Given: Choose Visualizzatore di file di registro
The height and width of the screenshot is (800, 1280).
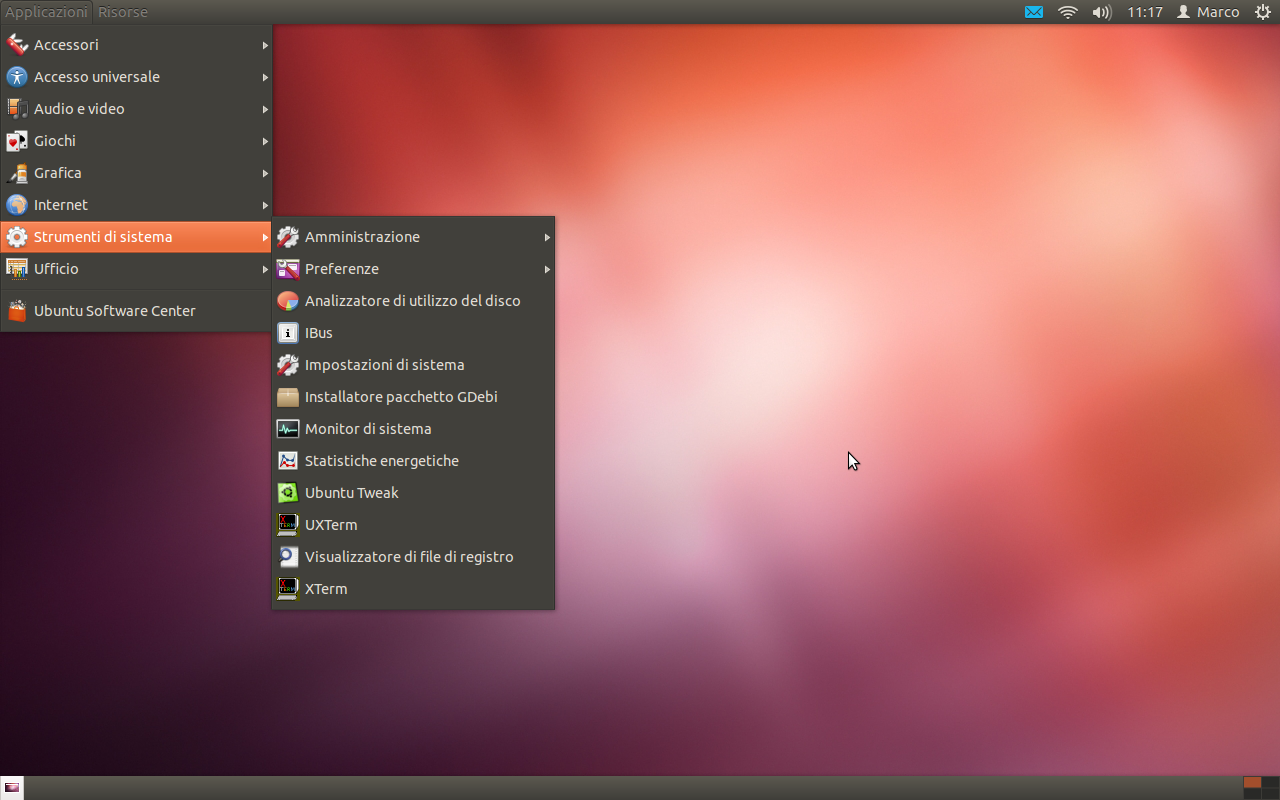Looking at the screenshot, I should tap(413, 557).
